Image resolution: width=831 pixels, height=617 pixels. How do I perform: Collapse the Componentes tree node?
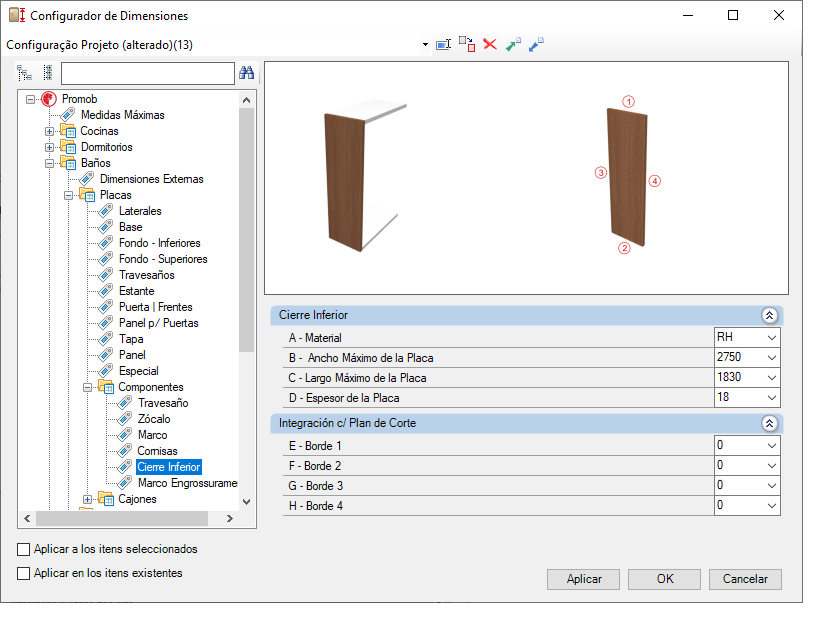point(87,387)
